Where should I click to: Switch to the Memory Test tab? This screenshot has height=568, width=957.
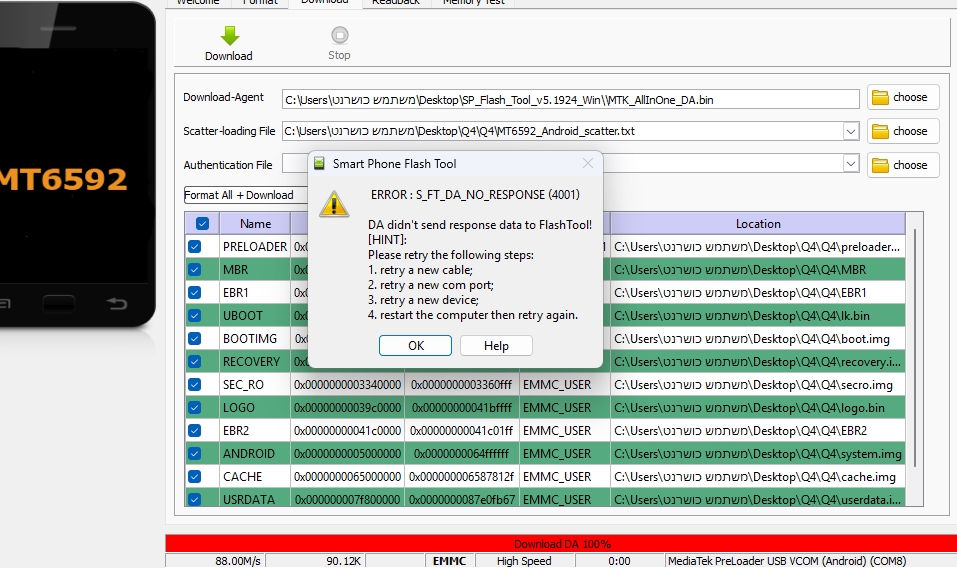click(475, 2)
